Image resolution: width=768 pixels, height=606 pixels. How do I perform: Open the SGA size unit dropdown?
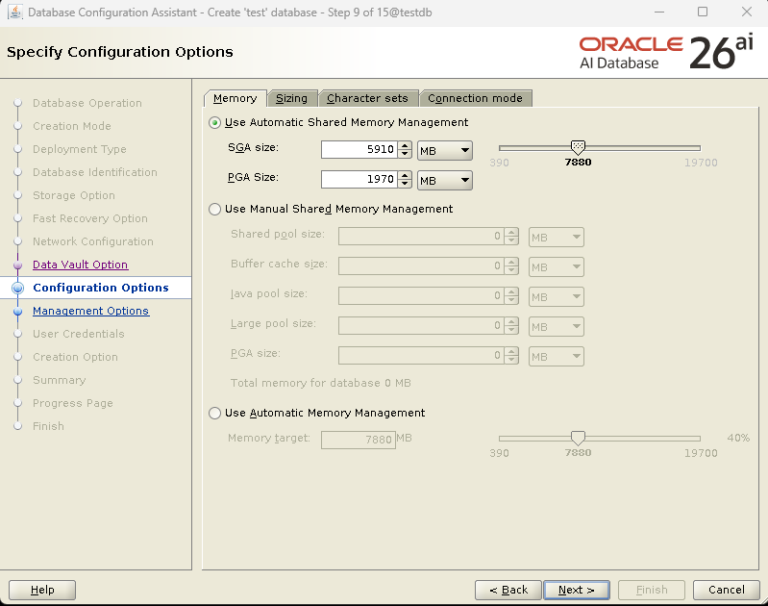pos(445,151)
